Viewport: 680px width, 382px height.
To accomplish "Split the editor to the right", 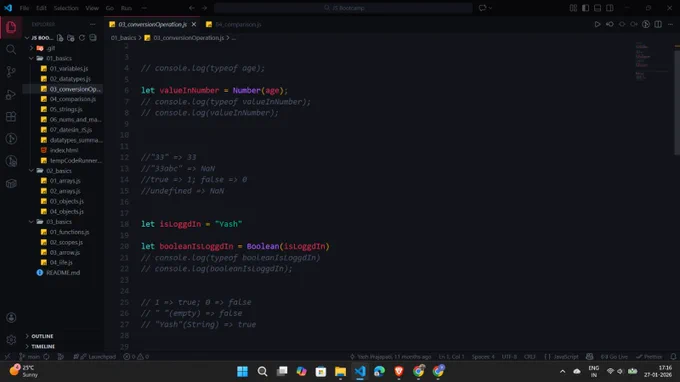I will click(658, 24).
